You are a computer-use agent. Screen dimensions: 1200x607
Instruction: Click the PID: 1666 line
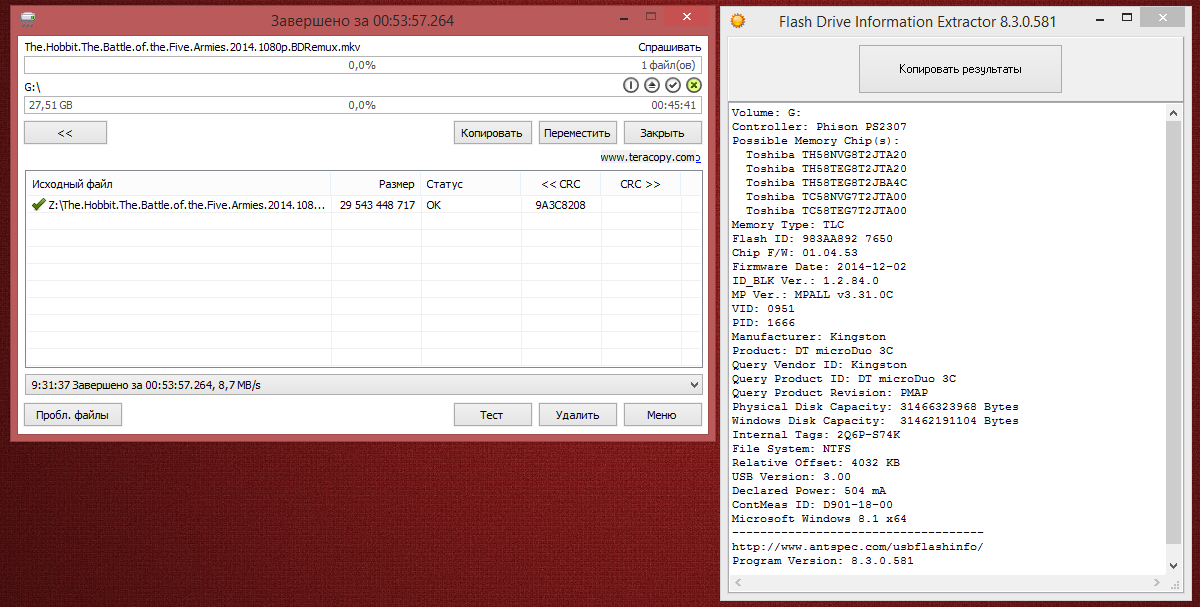763,323
